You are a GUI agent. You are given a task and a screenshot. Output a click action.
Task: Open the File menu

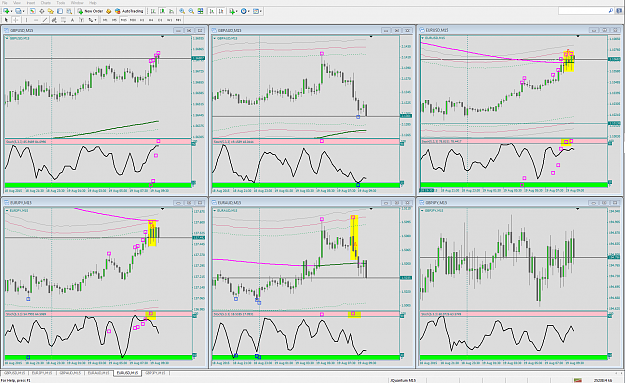tap(5, 3)
